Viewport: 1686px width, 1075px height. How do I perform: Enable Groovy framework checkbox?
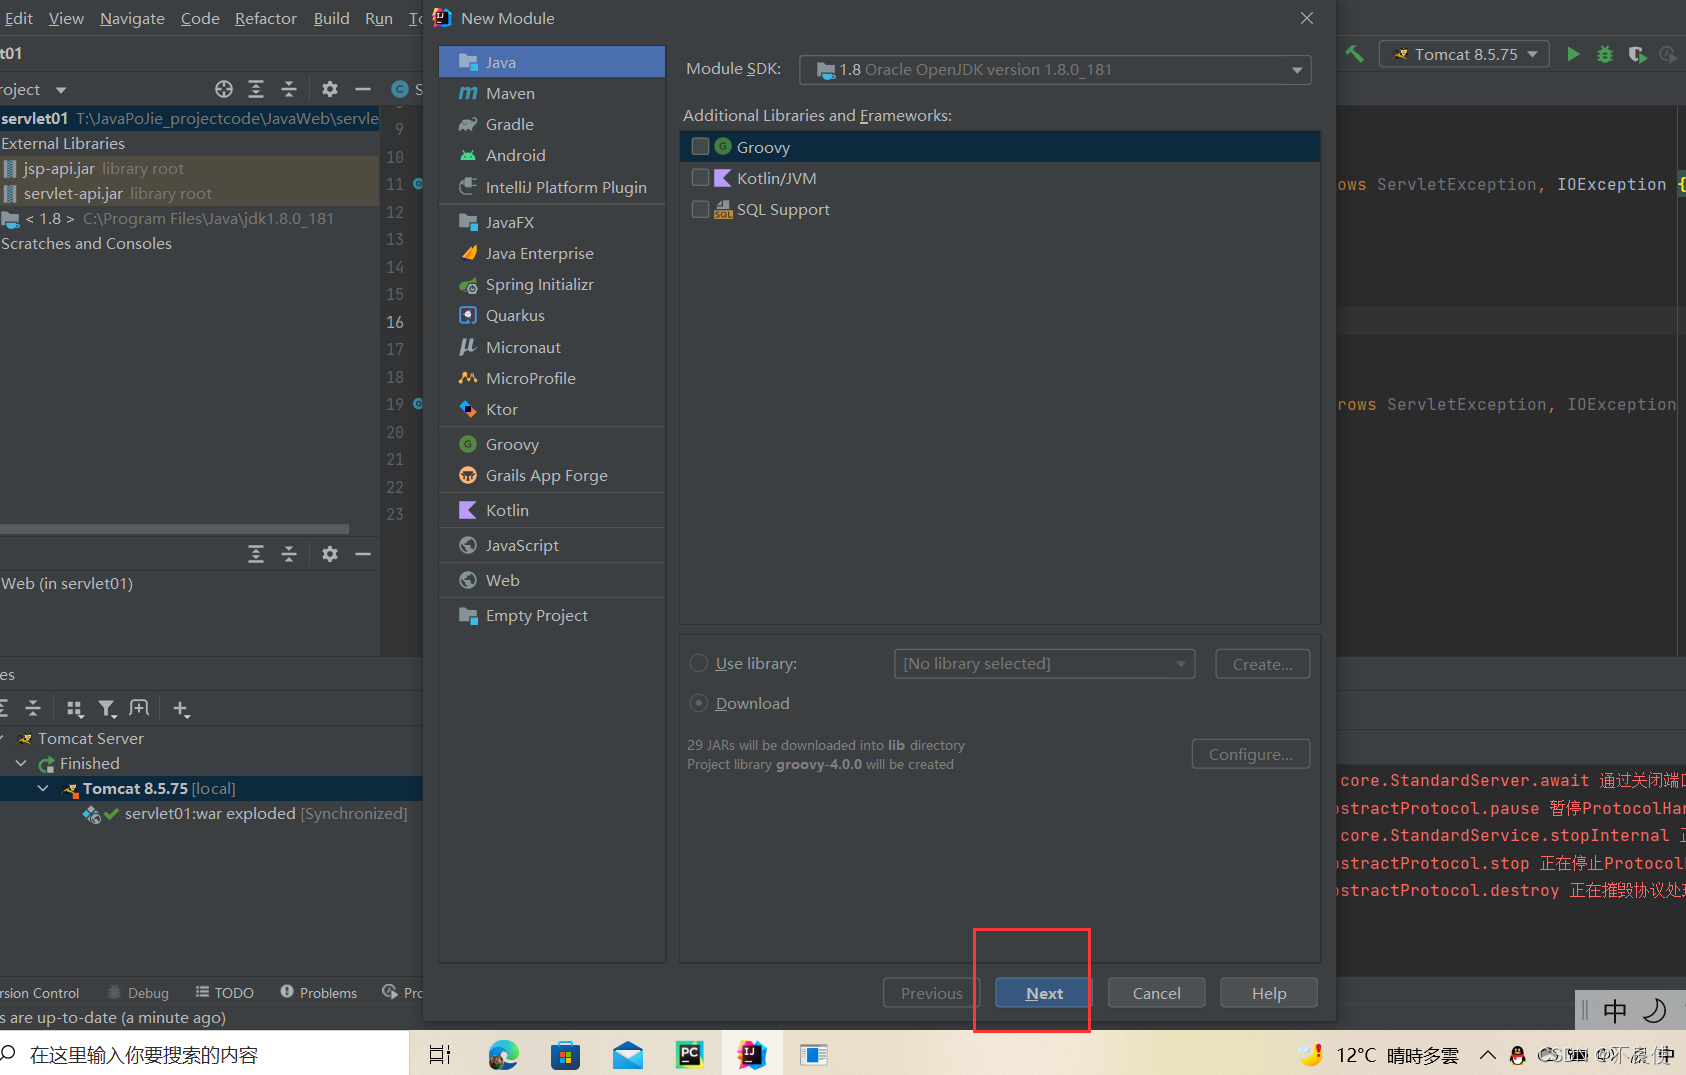(700, 147)
